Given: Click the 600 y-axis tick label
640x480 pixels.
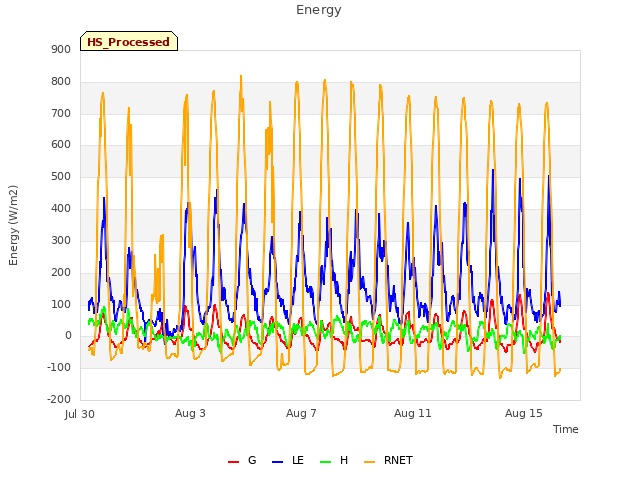Looking at the screenshot, I should 61,144.
